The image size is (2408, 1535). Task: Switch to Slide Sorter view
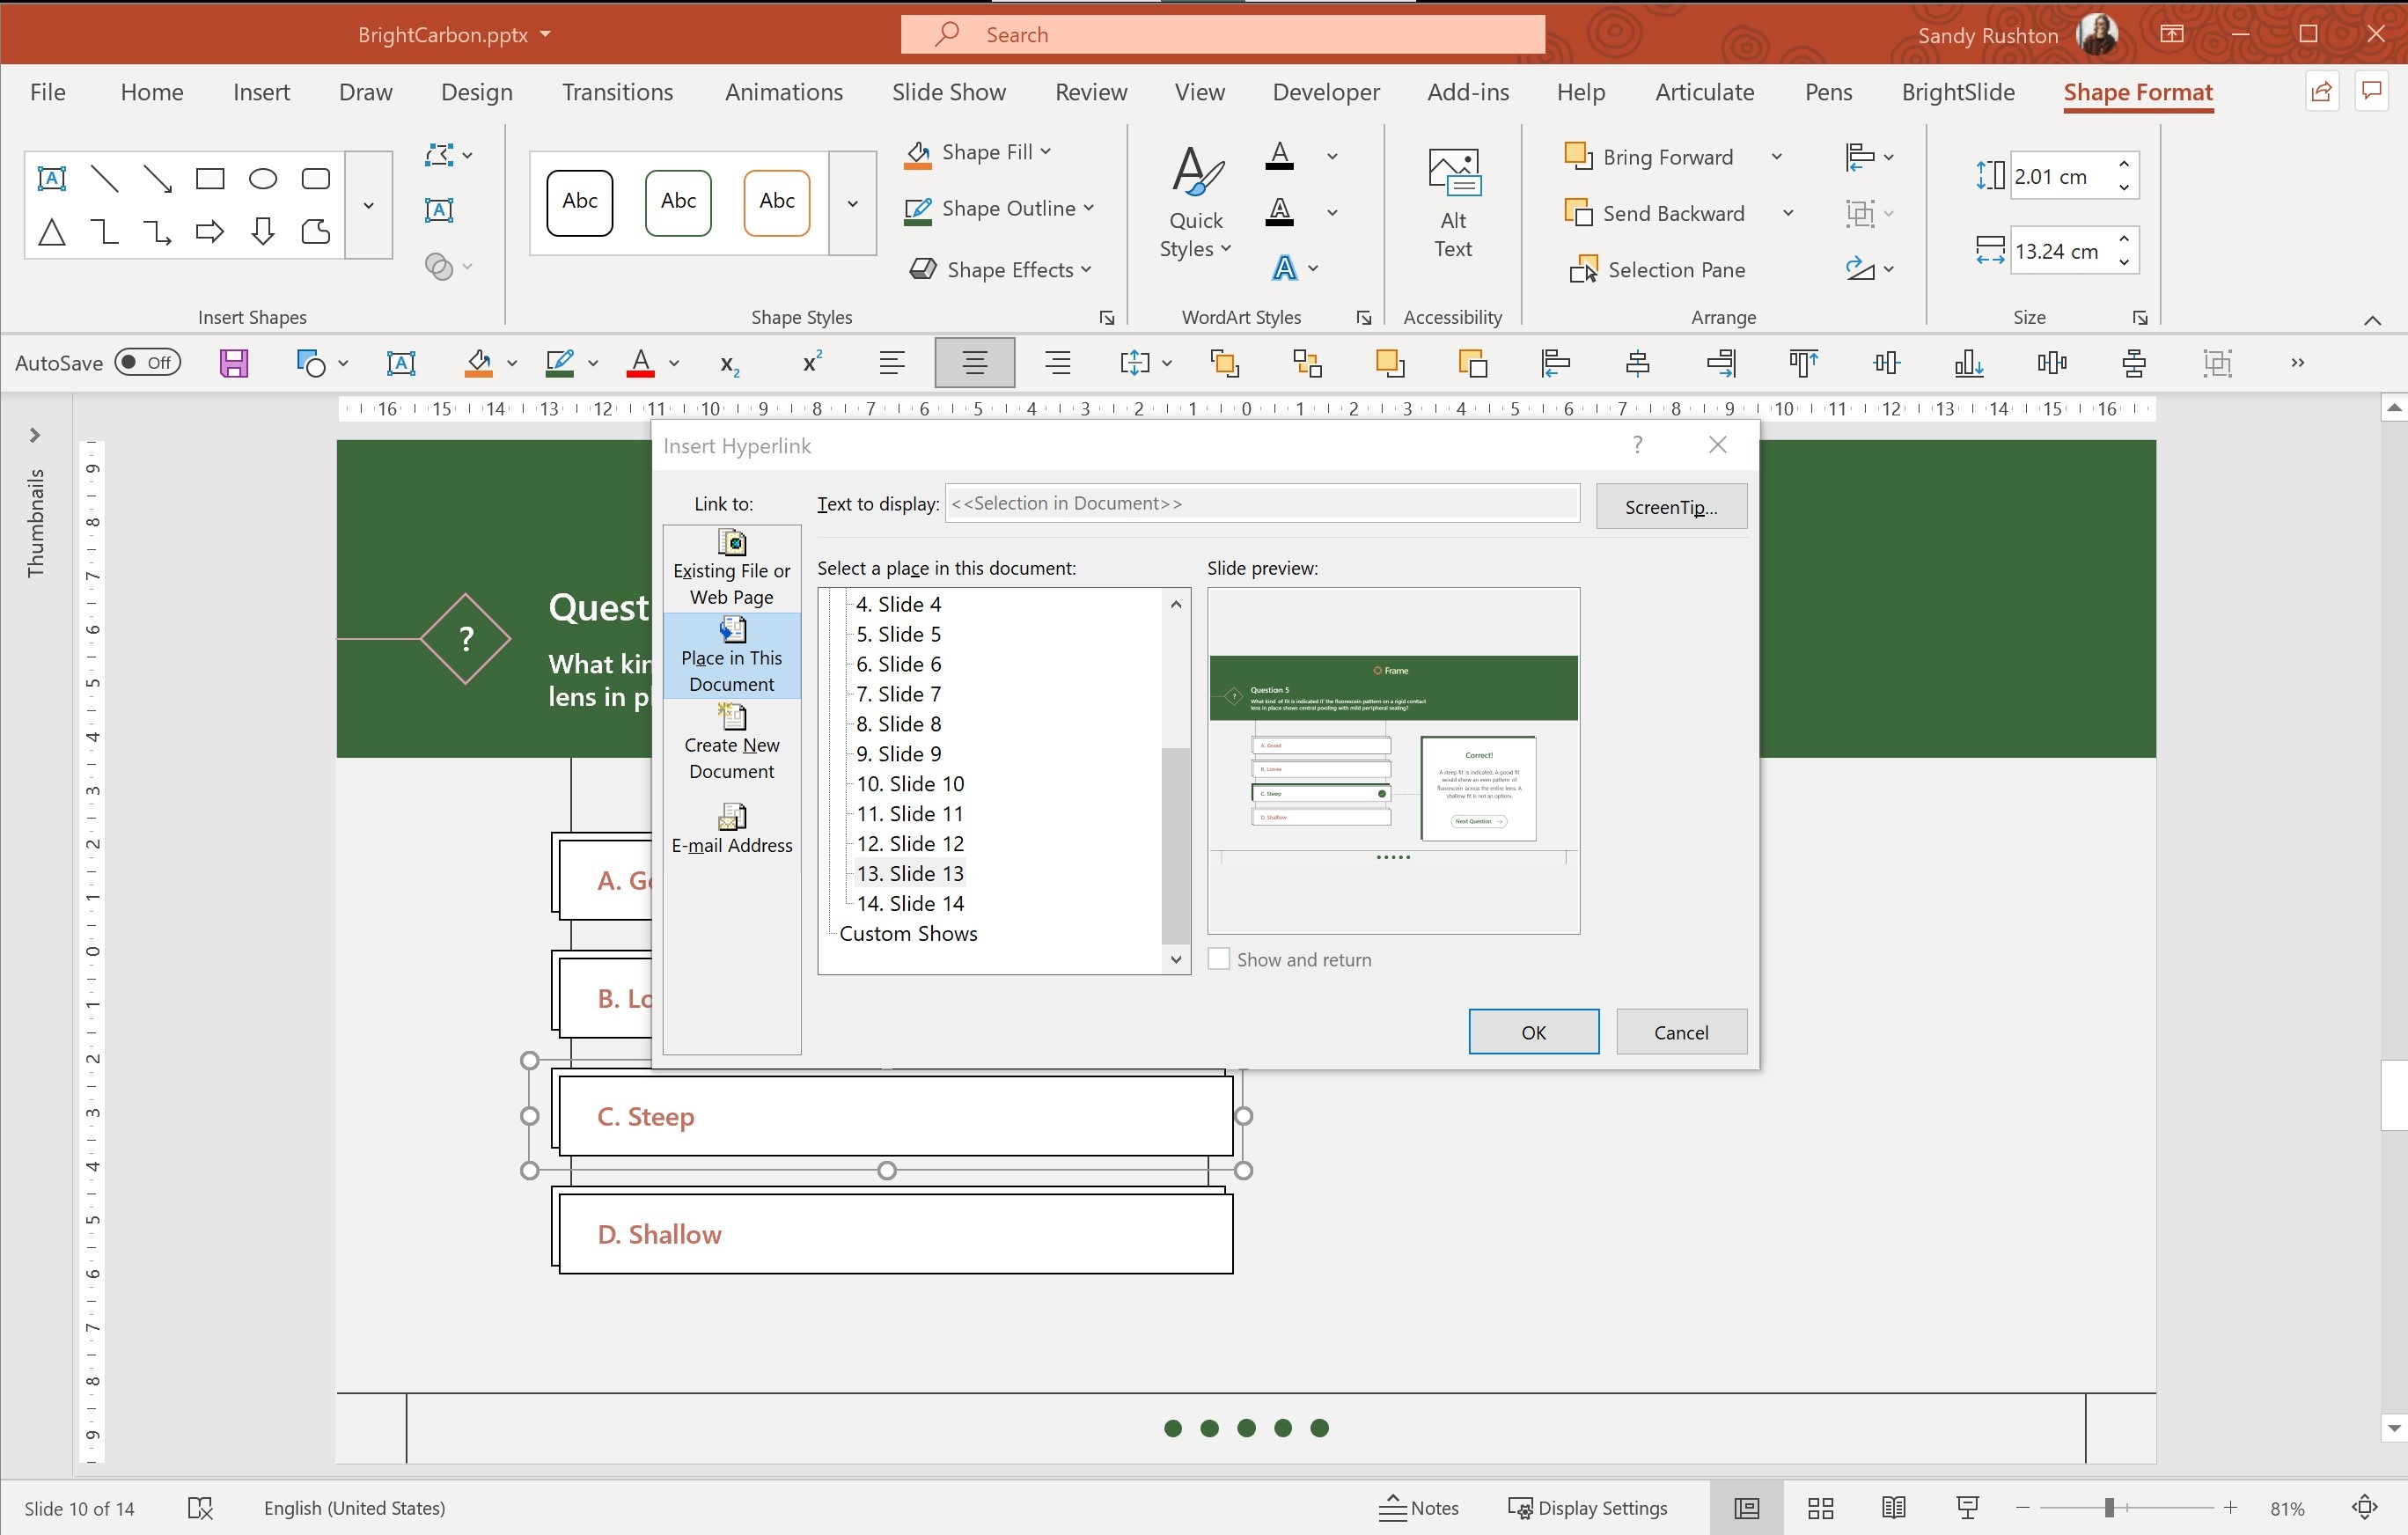click(1820, 1508)
